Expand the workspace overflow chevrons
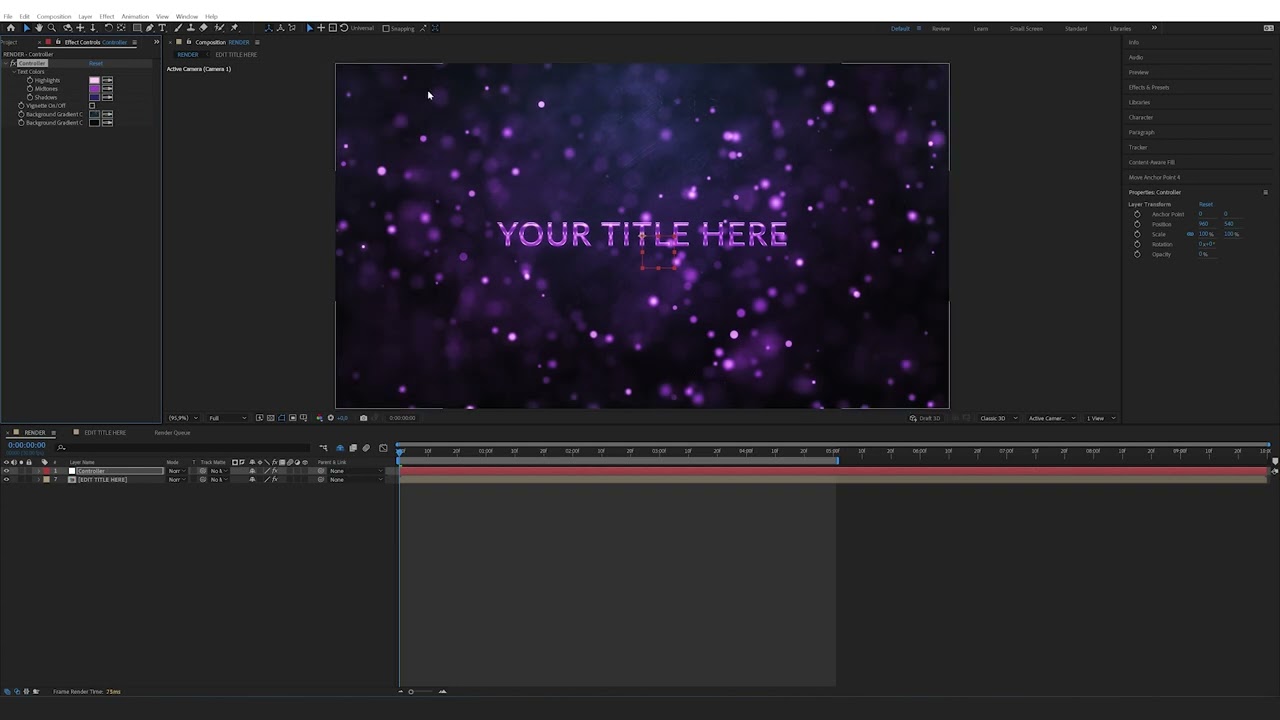Image resolution: width=1280 pixels, height=720 pixels. coord(1154,28)
